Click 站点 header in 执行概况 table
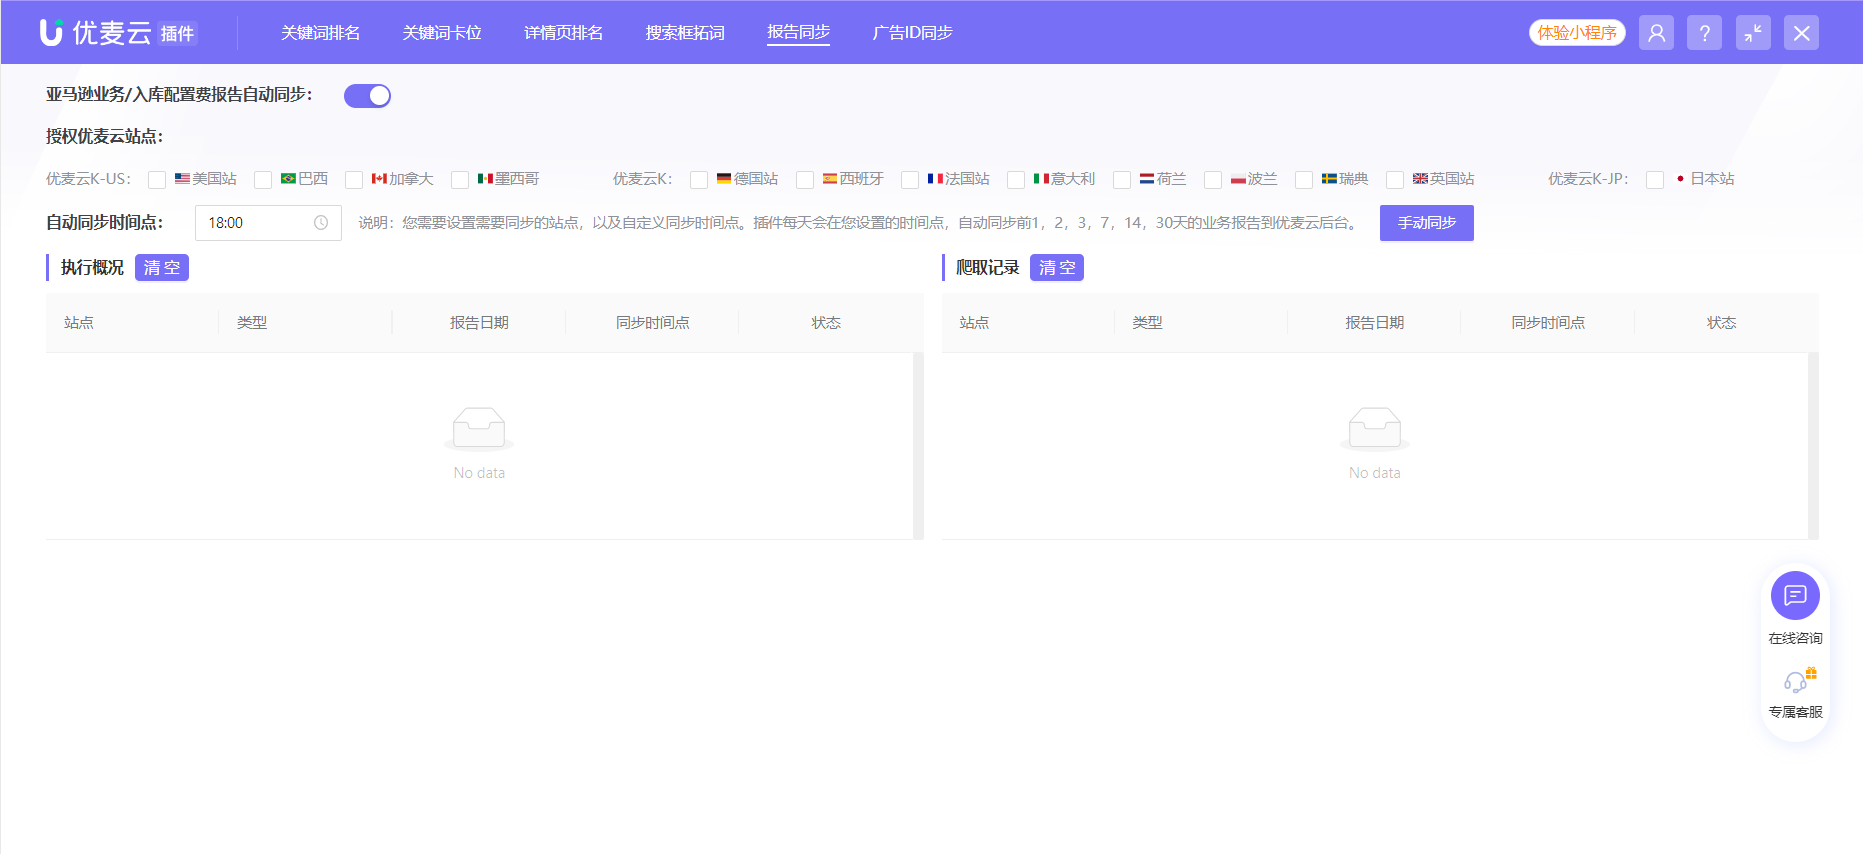Image resolution: width=1863 pixels, height=854 pixels. click(x=79, y=323)
